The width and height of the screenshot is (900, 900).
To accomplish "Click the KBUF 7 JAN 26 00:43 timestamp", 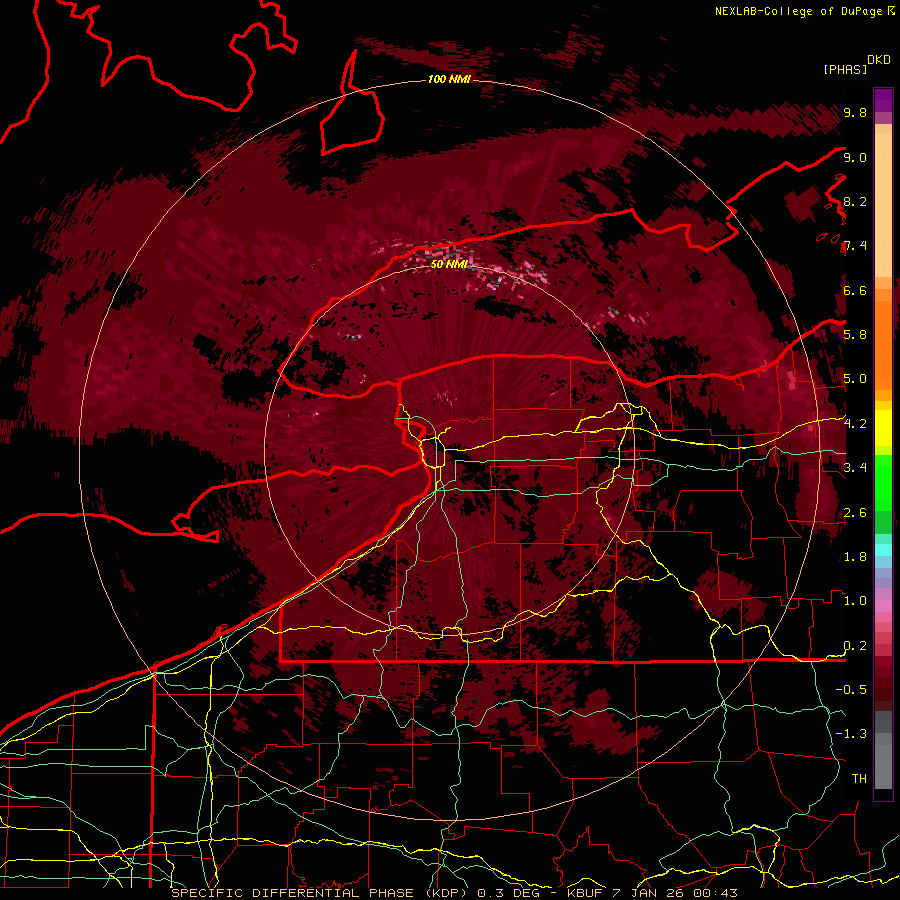I will (x=652, y=893).
